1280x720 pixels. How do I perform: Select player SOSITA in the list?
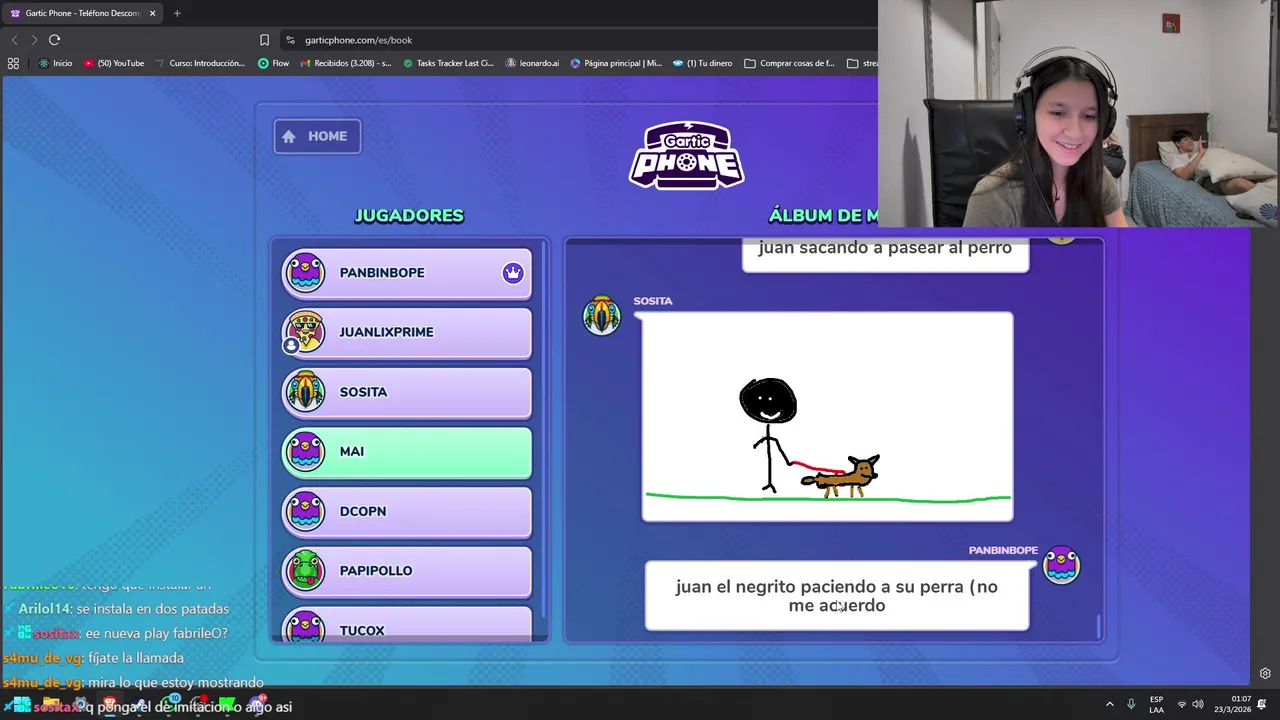[407, 392]
